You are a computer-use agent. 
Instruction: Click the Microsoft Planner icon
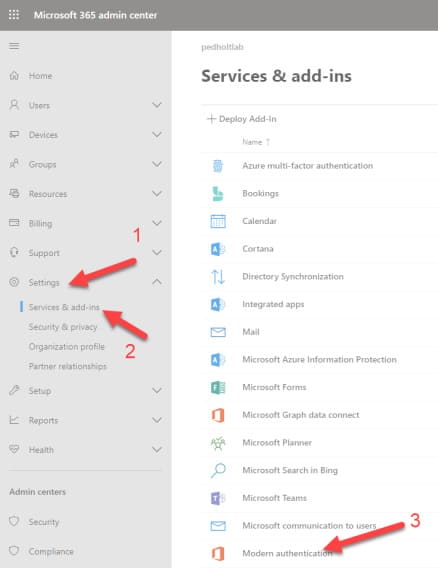(218, 443)
